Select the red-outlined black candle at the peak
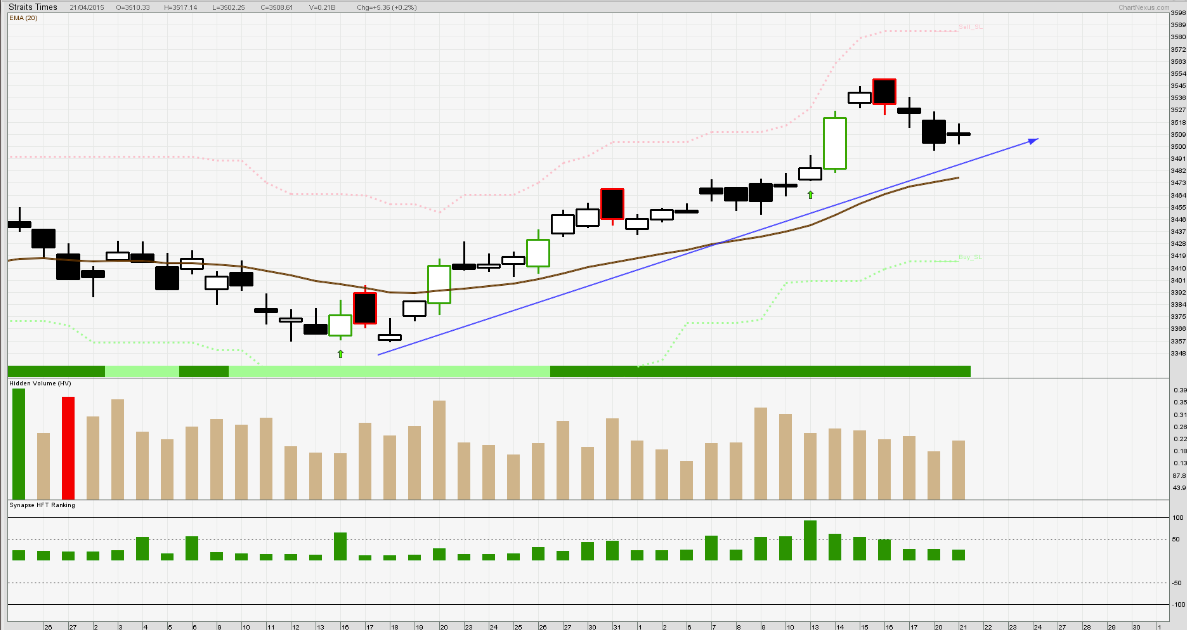The image size is (1187, 630). pyautogui.click(x=884, y=91)
